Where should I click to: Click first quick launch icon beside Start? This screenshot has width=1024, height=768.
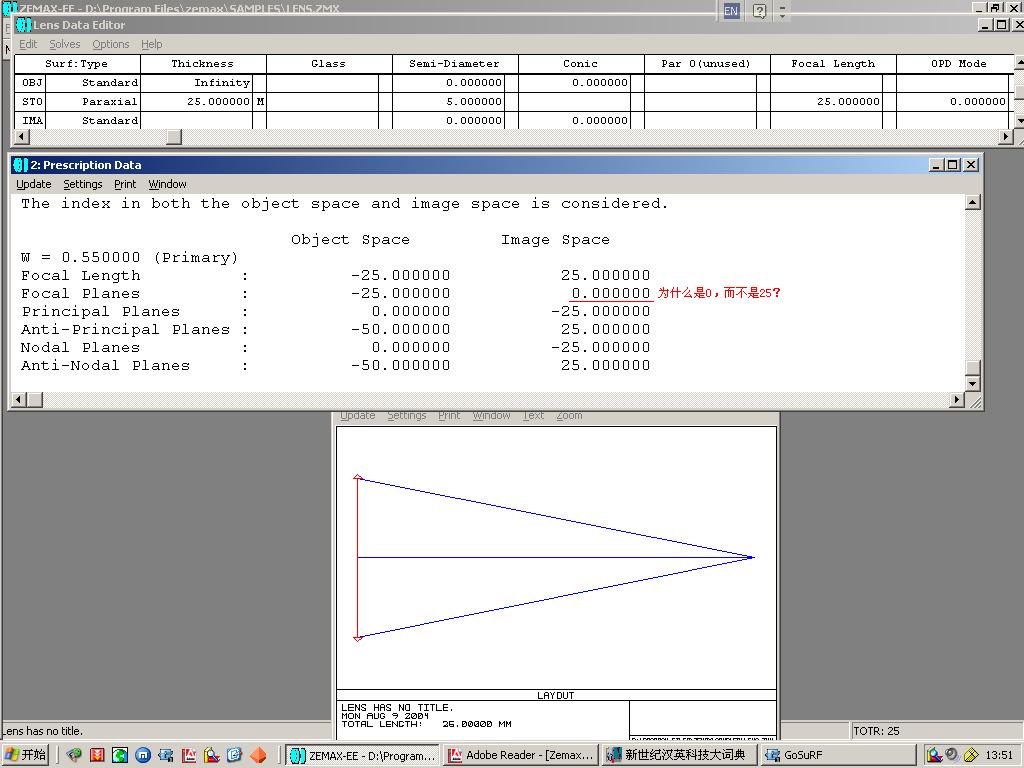pos(74,755)
